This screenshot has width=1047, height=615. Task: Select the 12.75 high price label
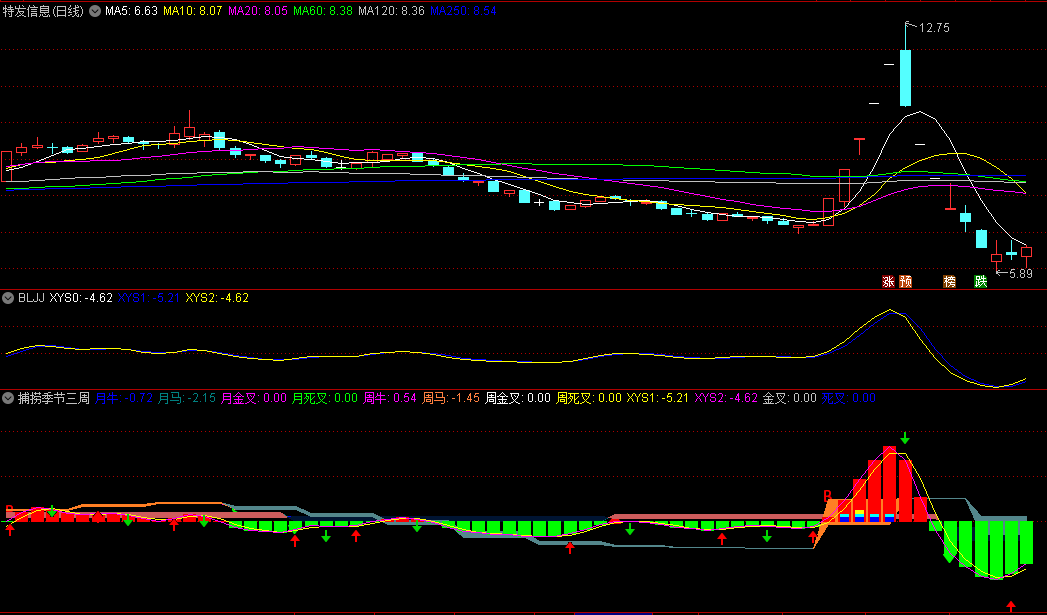934,28
